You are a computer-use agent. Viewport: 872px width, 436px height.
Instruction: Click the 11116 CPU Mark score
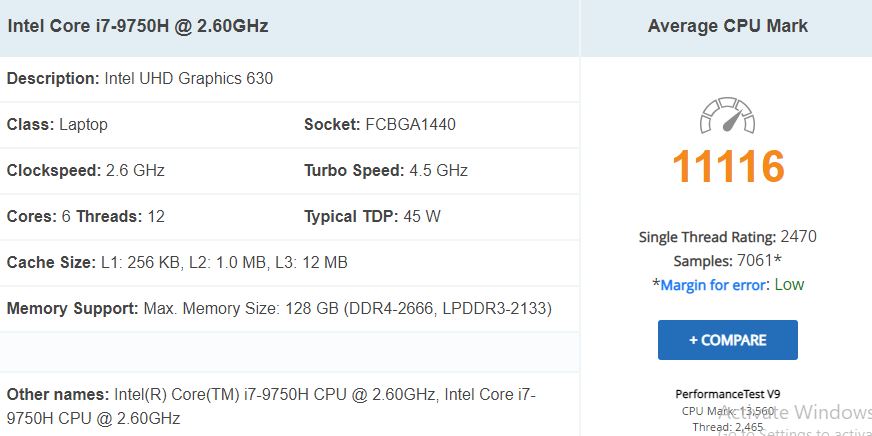point(728,166)
